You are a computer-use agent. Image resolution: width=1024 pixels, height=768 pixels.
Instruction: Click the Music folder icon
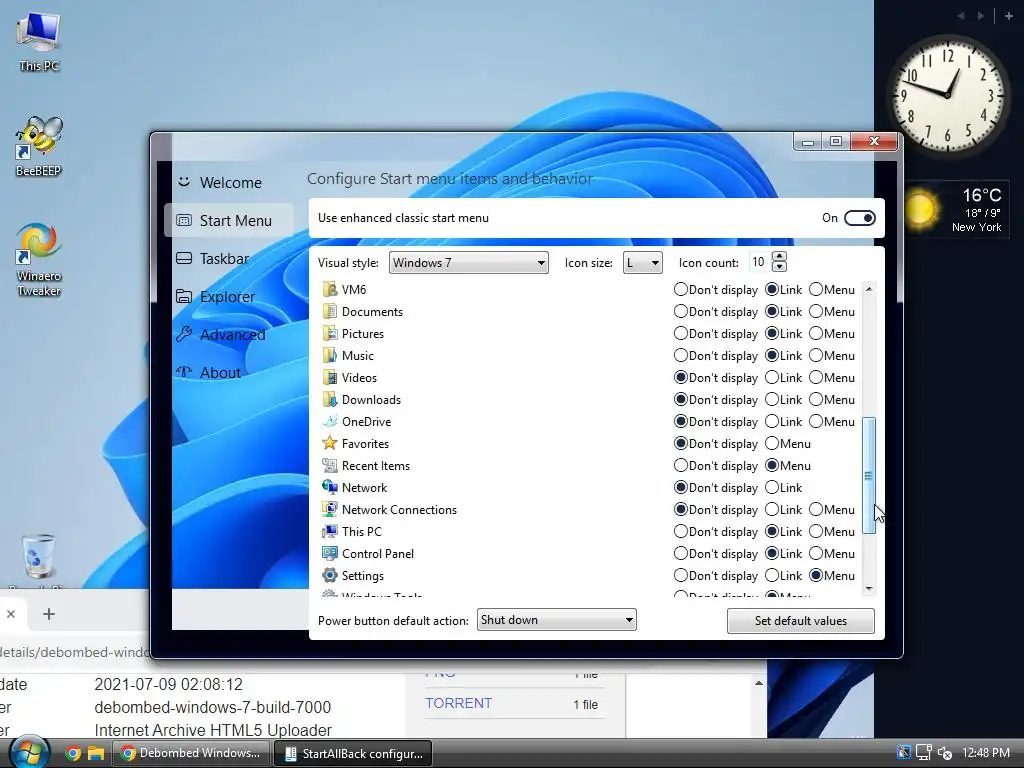pyautogui.click(x=330, y=356)
